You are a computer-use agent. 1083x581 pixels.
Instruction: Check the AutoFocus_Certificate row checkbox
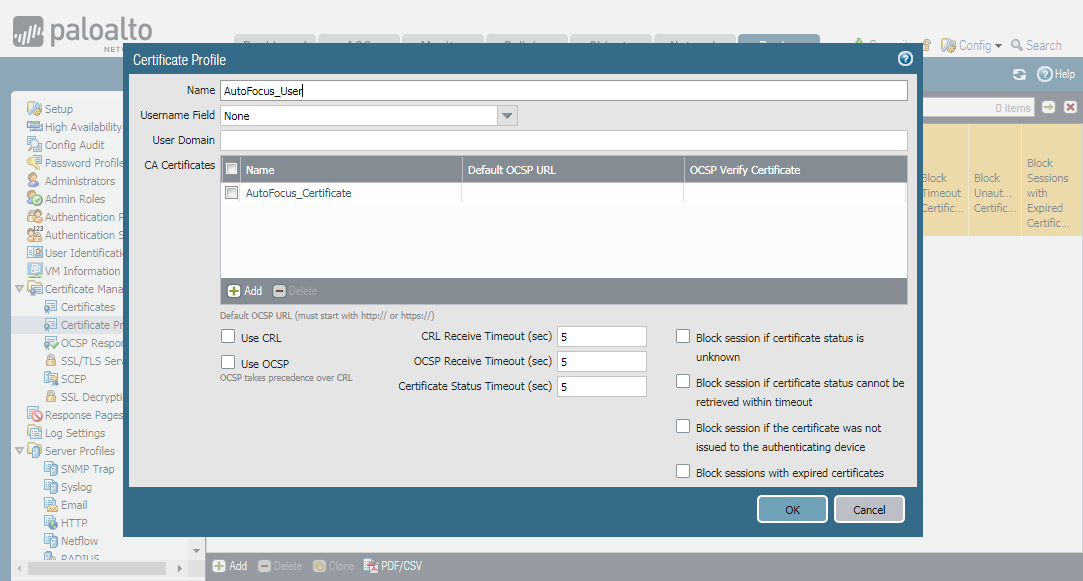[x=231, y=193]
